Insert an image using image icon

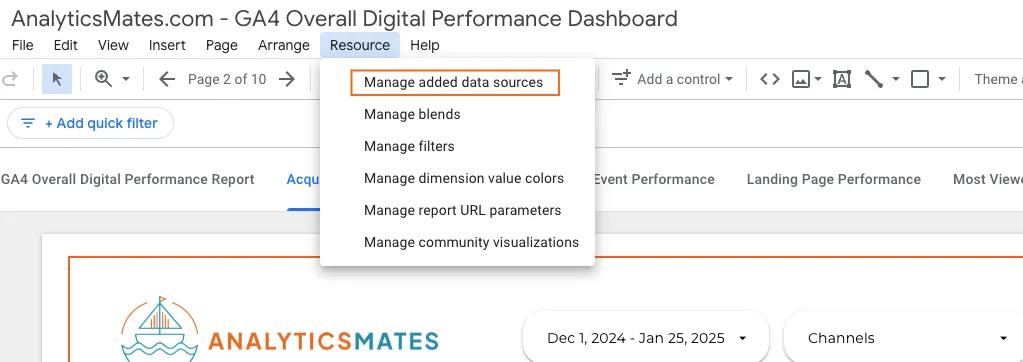tap(801, 80)
